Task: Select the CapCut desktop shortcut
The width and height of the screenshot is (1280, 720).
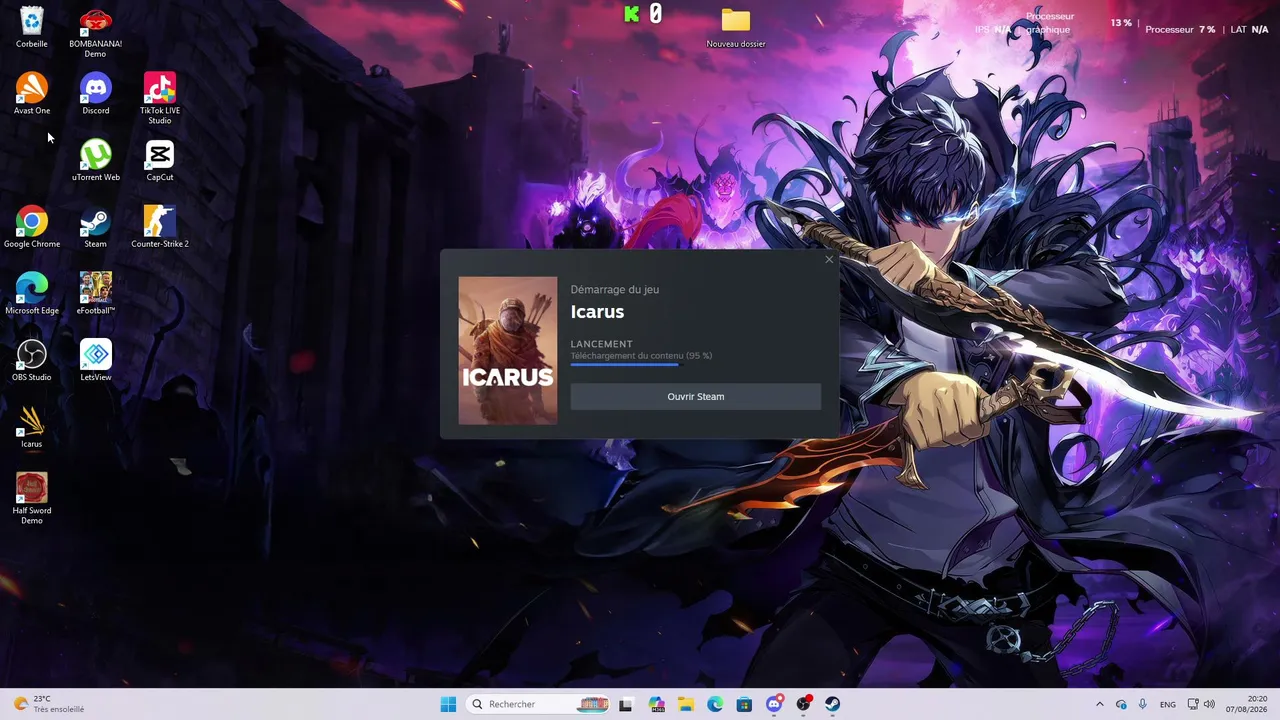Action: coord(160,161)
